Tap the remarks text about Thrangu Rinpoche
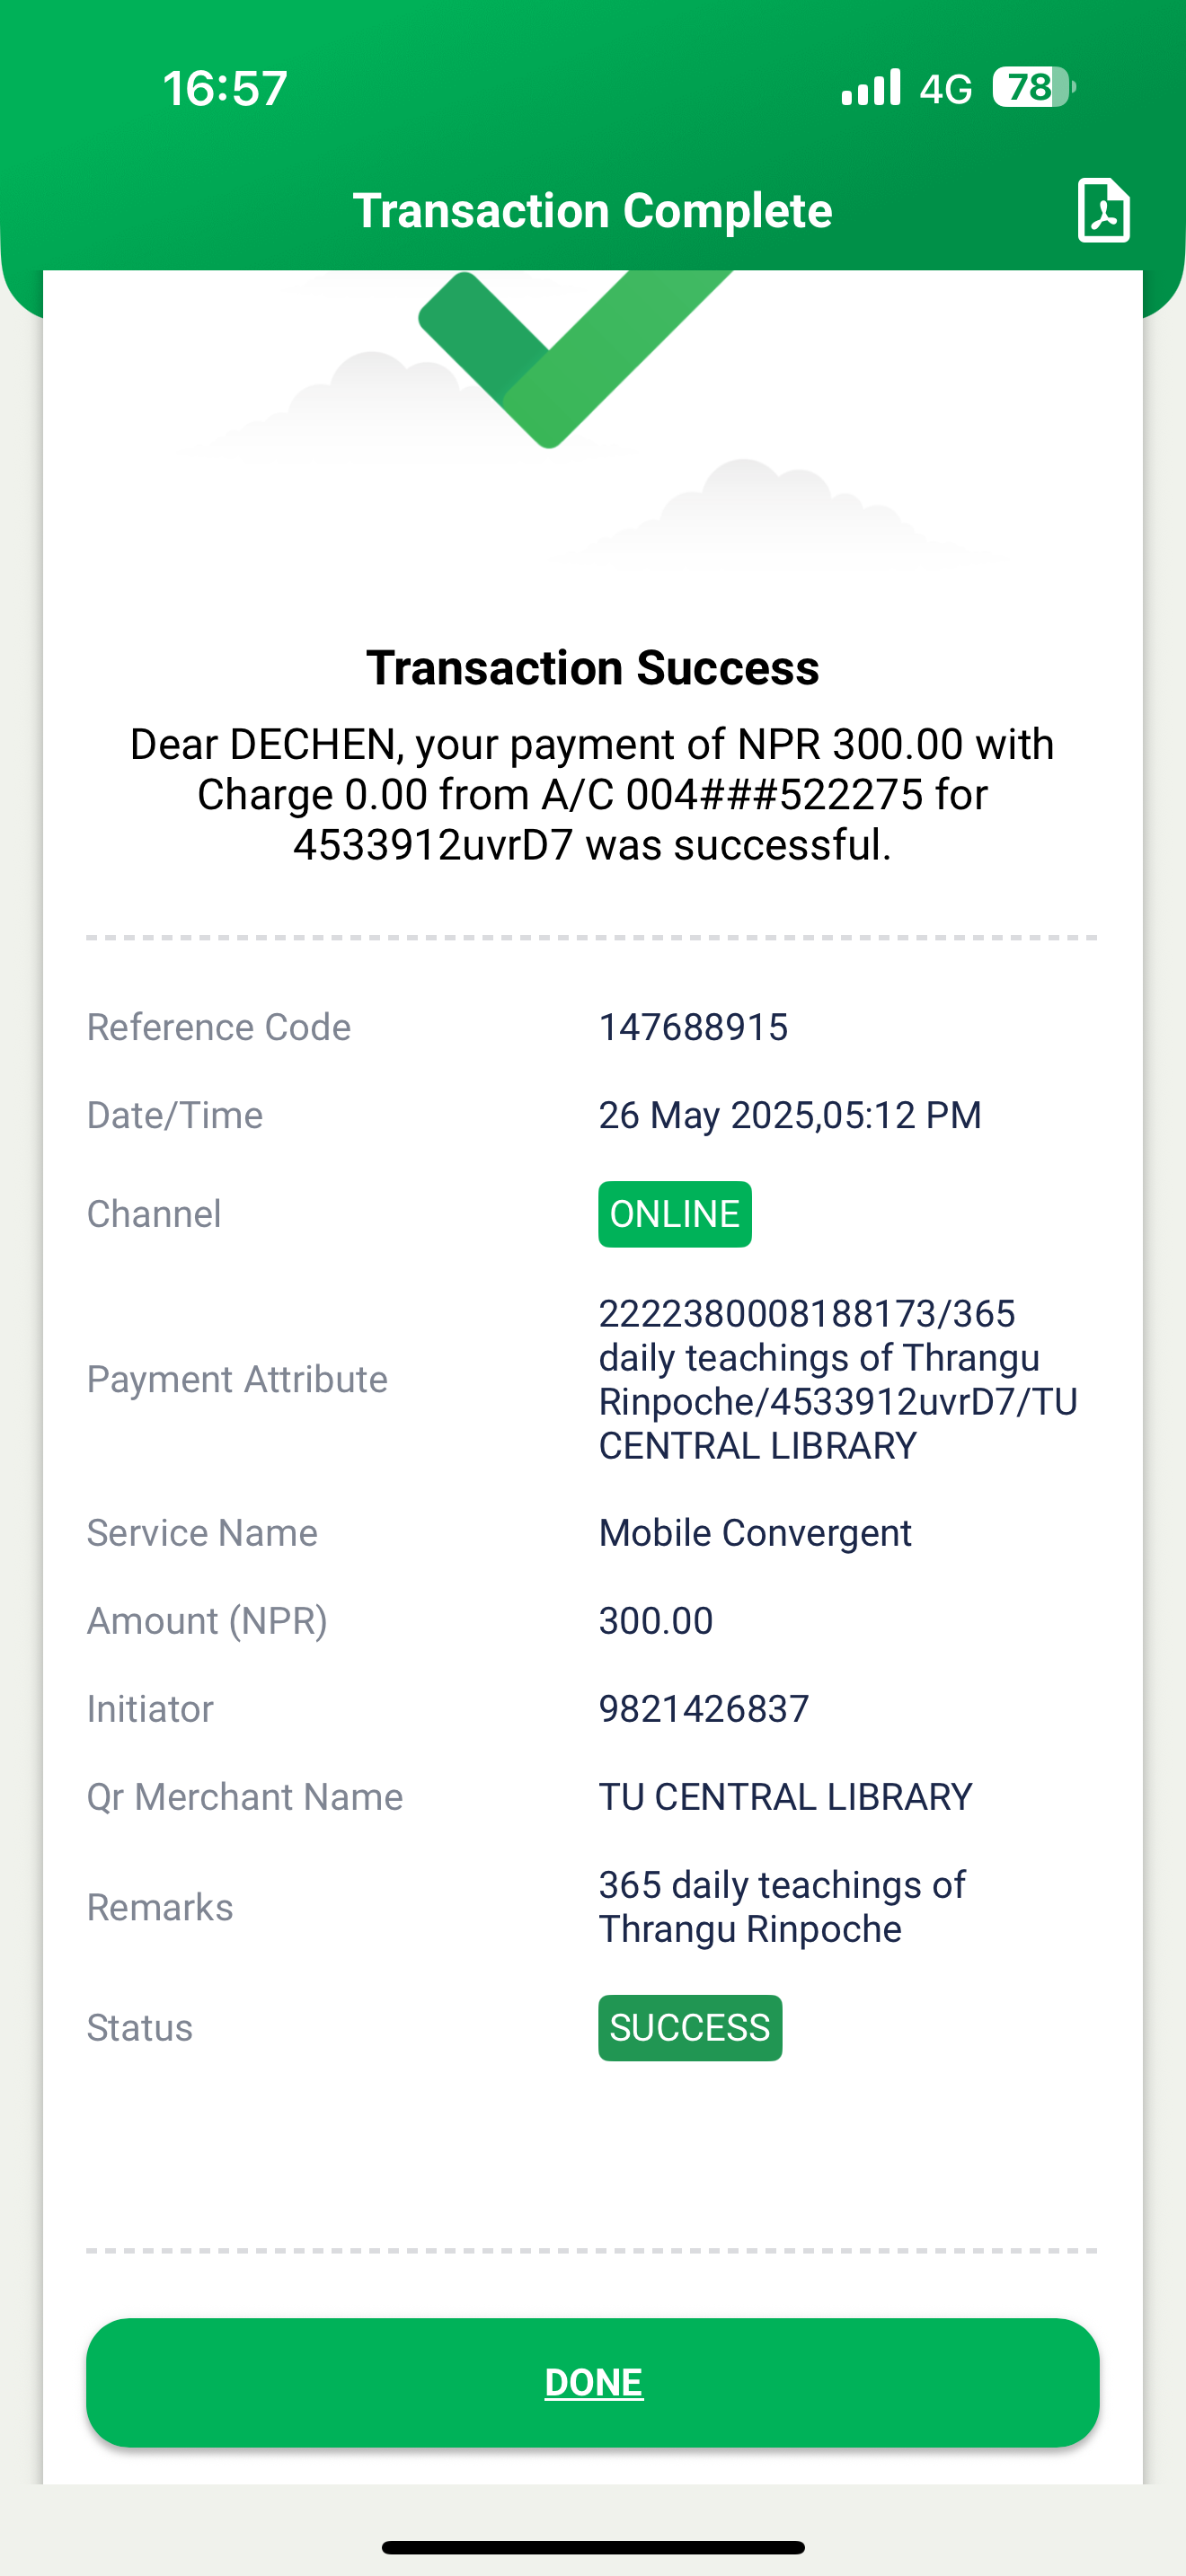This screenshot has width=1186, height=2576. tap(781, 1907)
